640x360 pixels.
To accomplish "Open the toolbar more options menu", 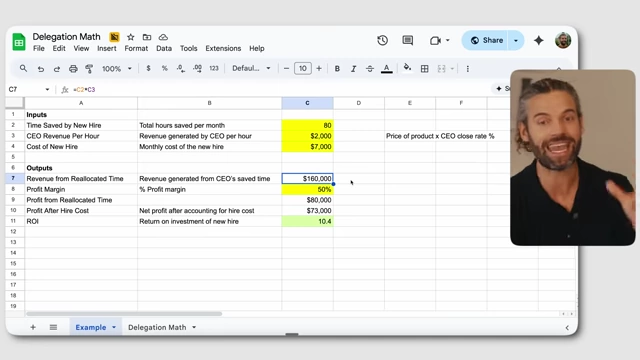I will (x=467, y=69).
